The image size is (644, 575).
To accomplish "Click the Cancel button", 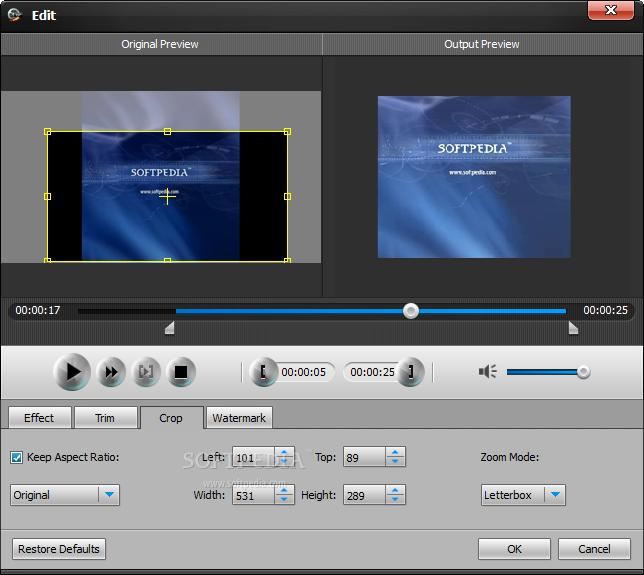I will [x=594, y=549].
